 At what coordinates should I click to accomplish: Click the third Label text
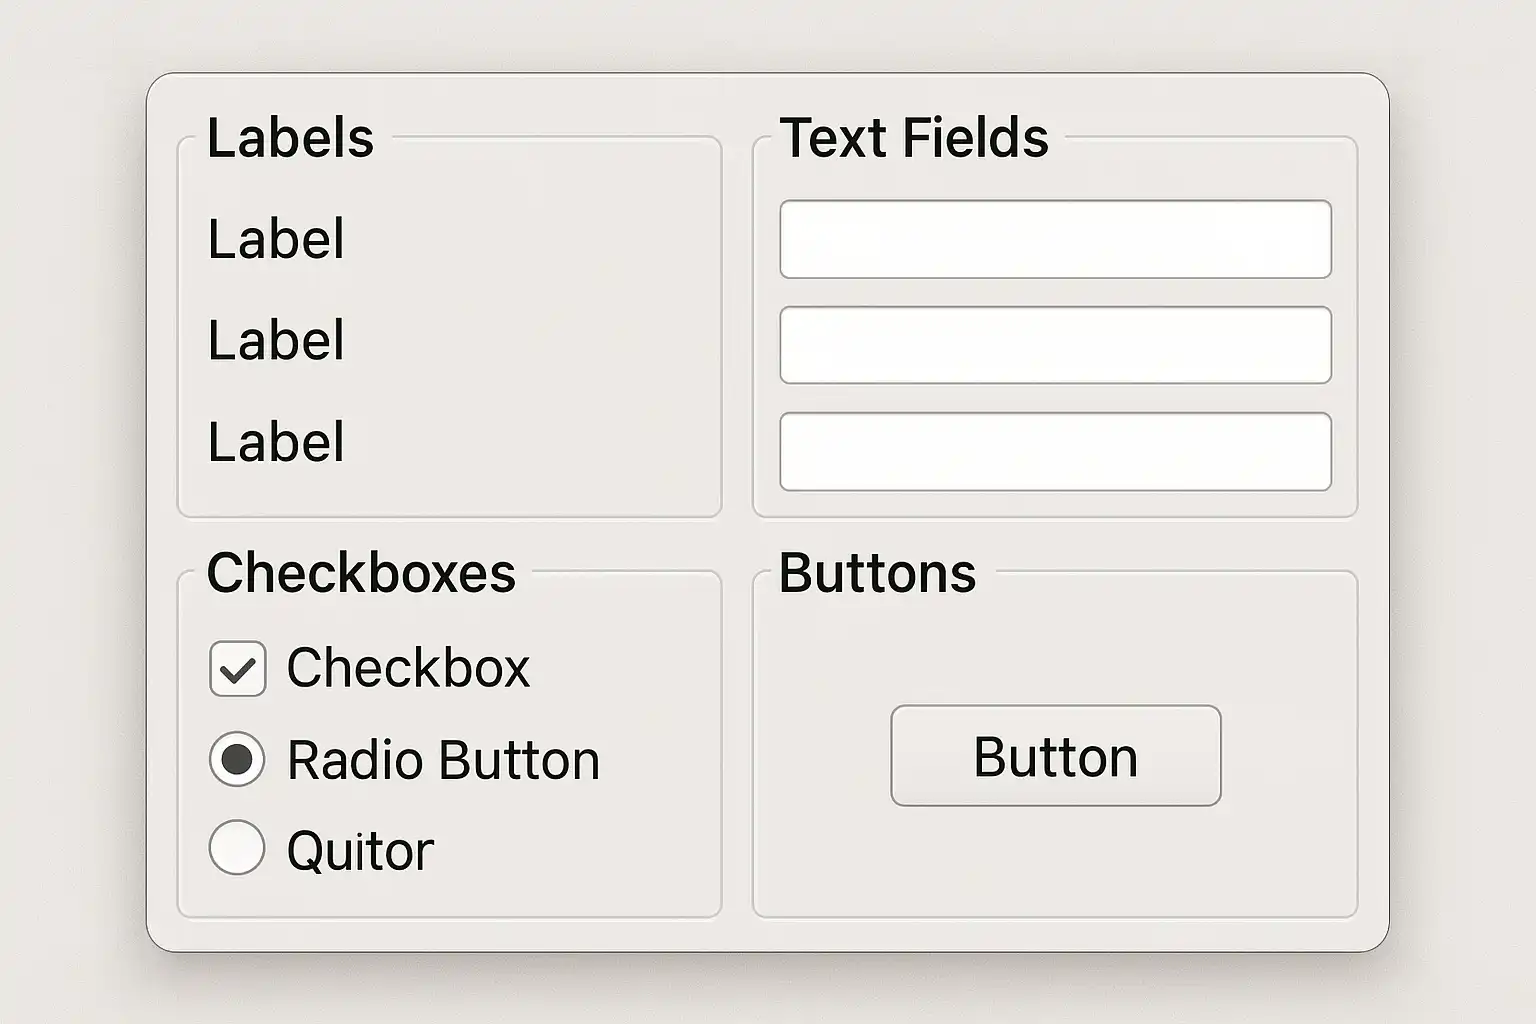pos(276,442)
